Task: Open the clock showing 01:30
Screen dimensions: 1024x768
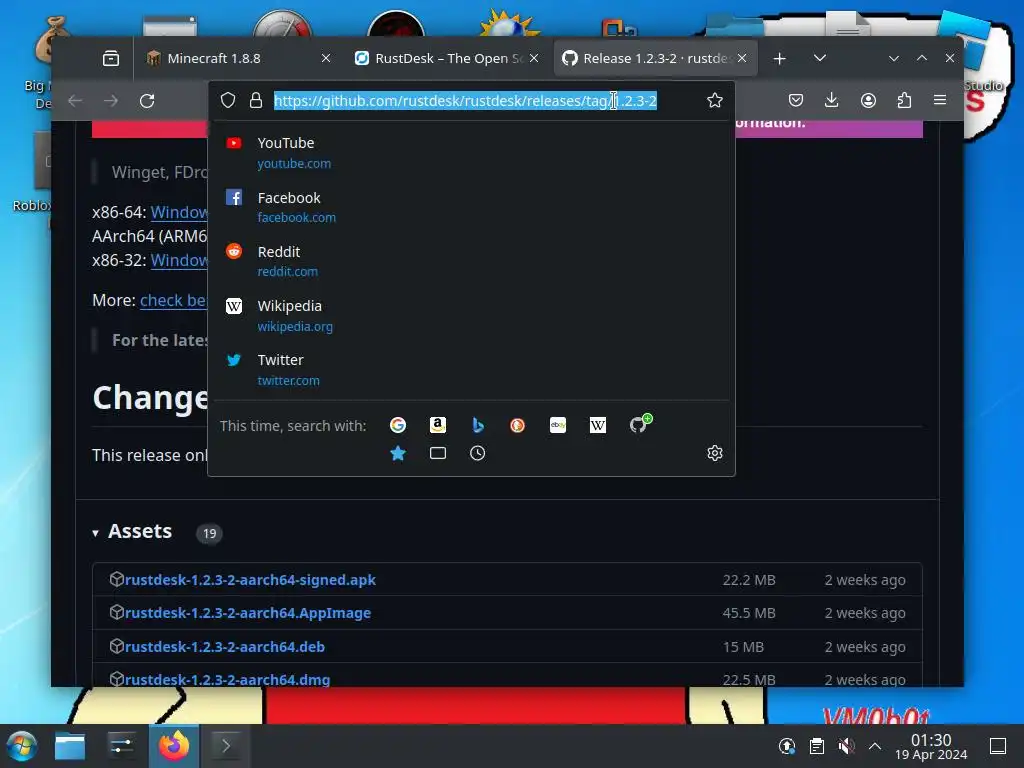Action: [931, 746]
